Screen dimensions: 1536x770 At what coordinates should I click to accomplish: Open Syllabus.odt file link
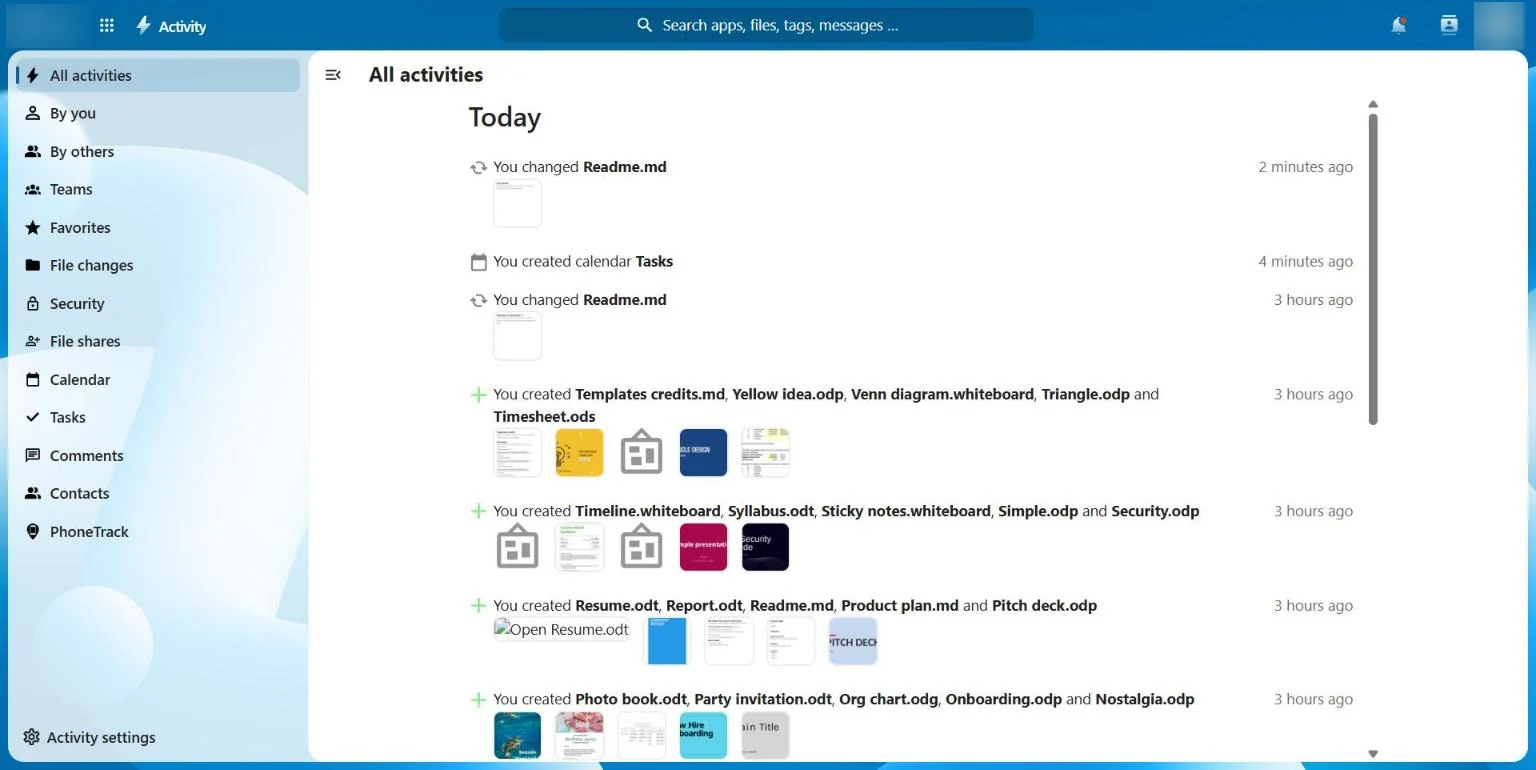[769, 511]
